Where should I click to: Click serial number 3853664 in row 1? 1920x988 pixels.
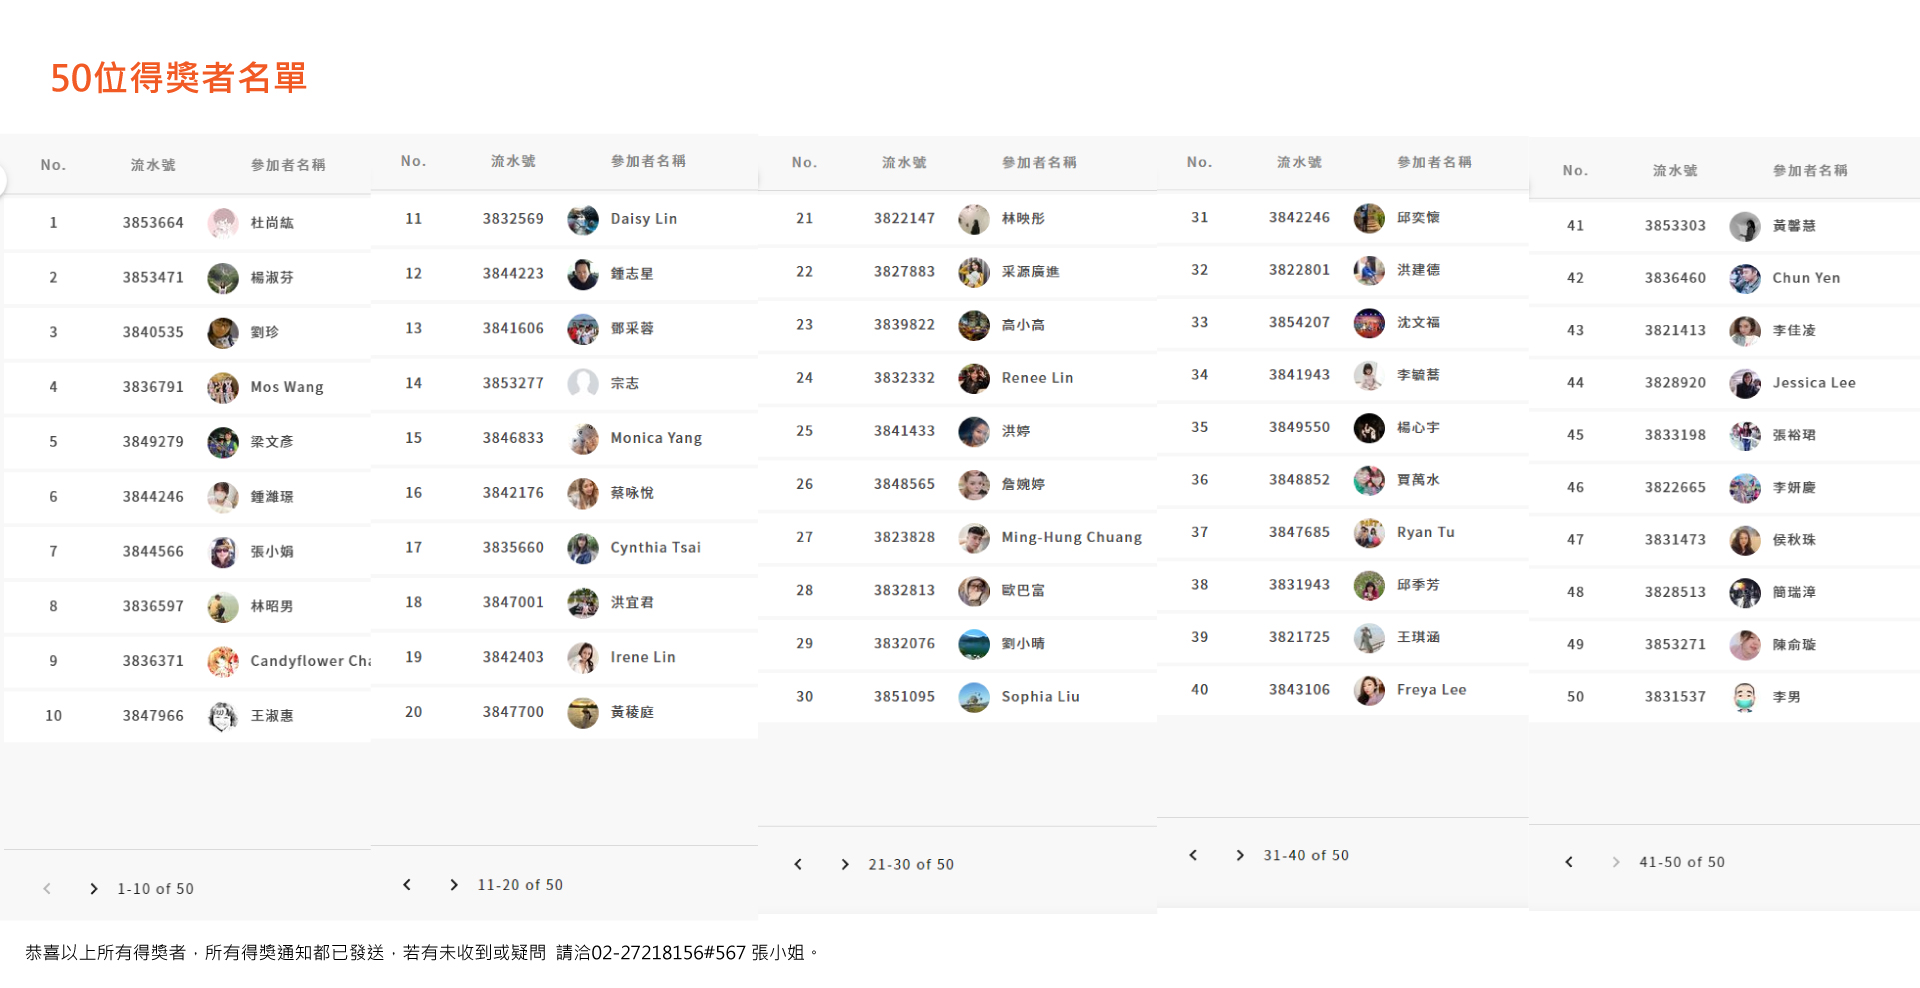[153, 223]
